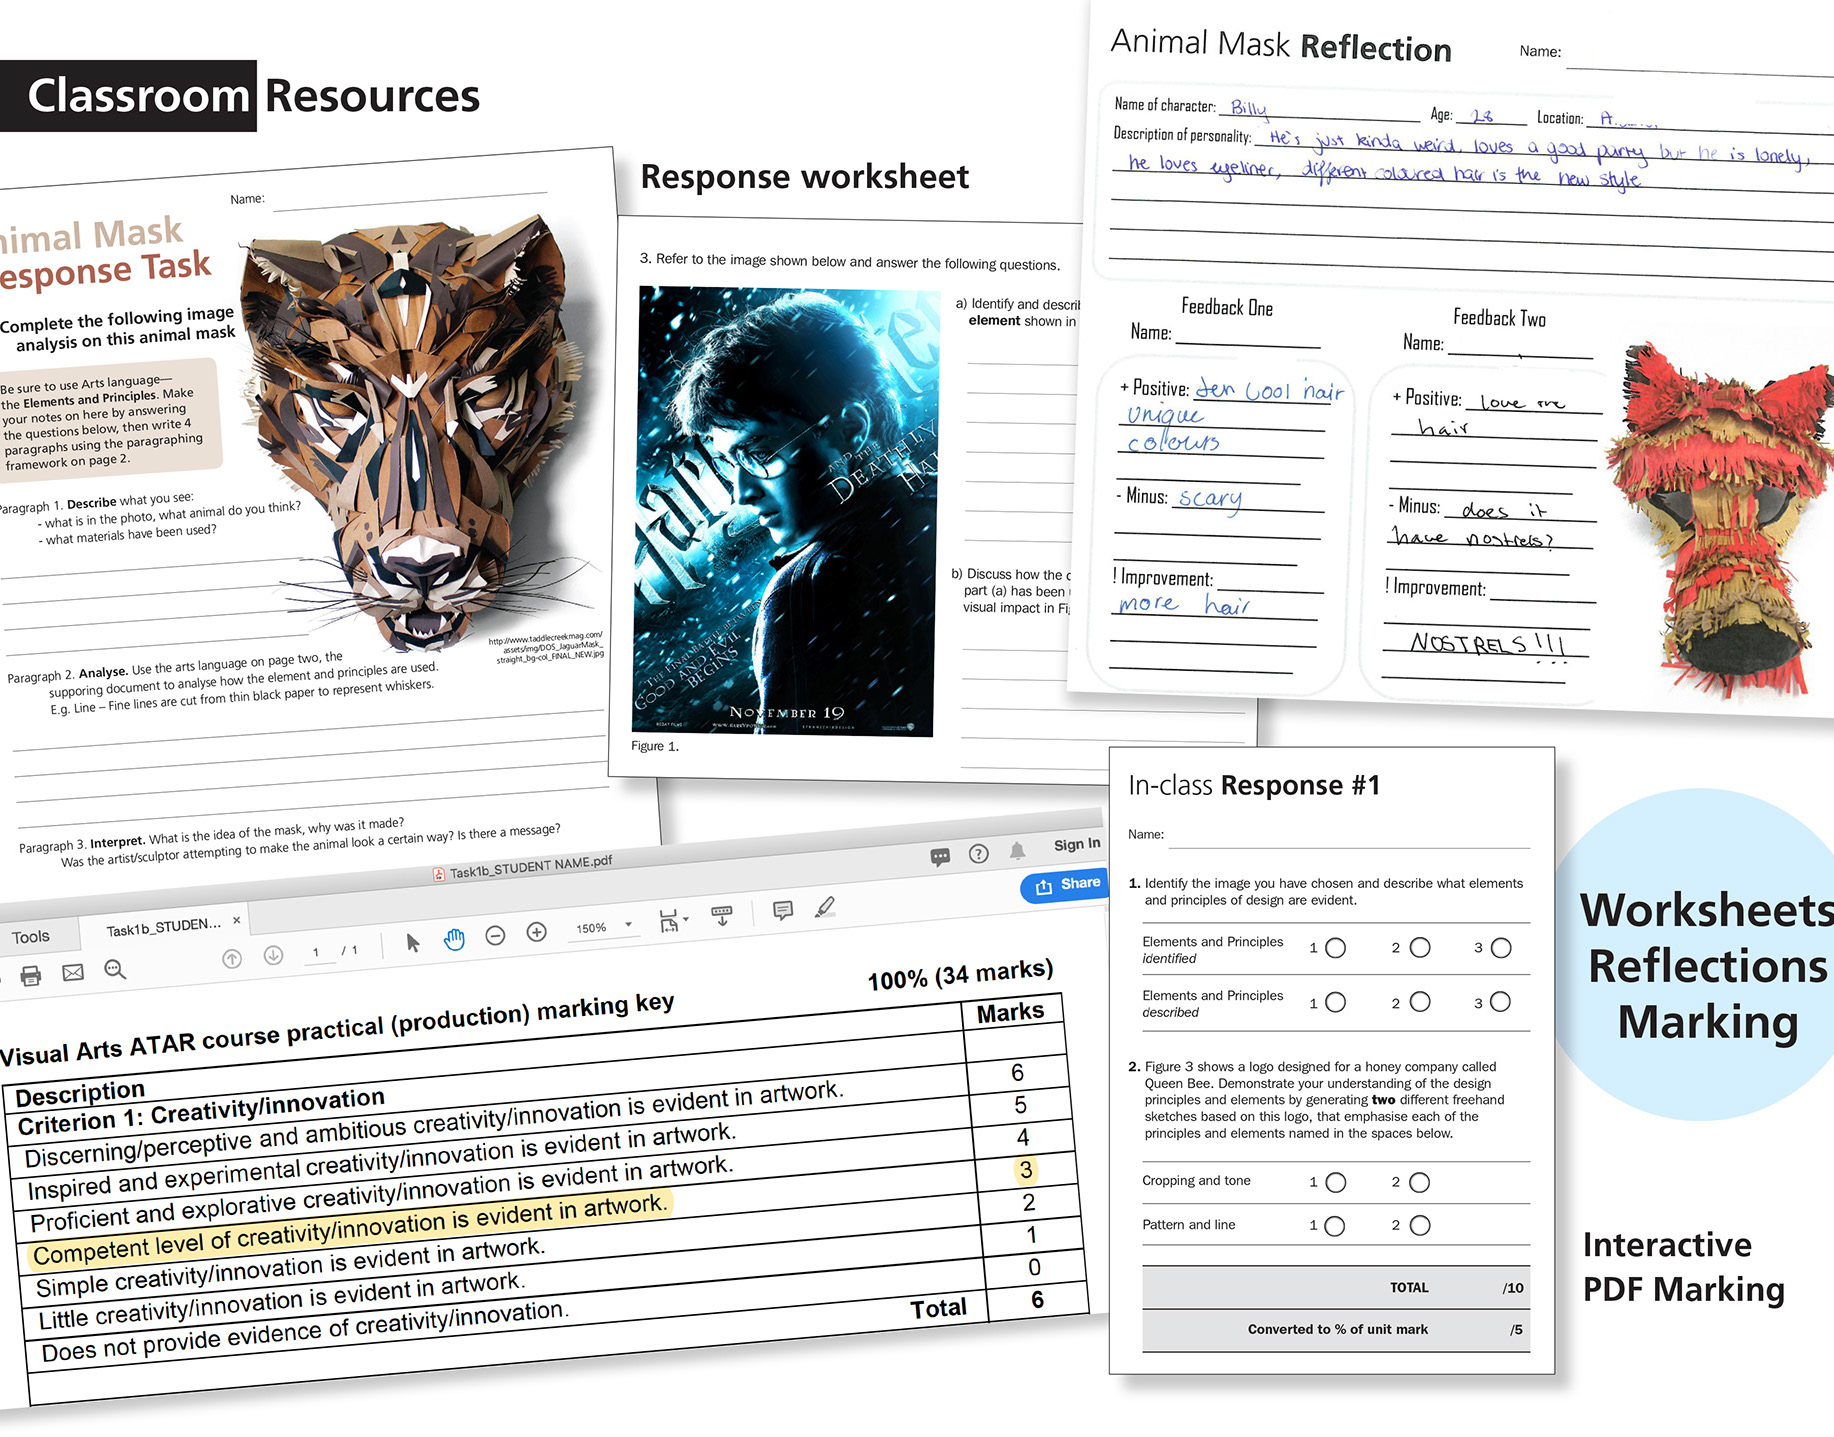Screen dimensions: 1834x1437
Task: Click the red fringed mask photo
Action: pos(1720,518)
